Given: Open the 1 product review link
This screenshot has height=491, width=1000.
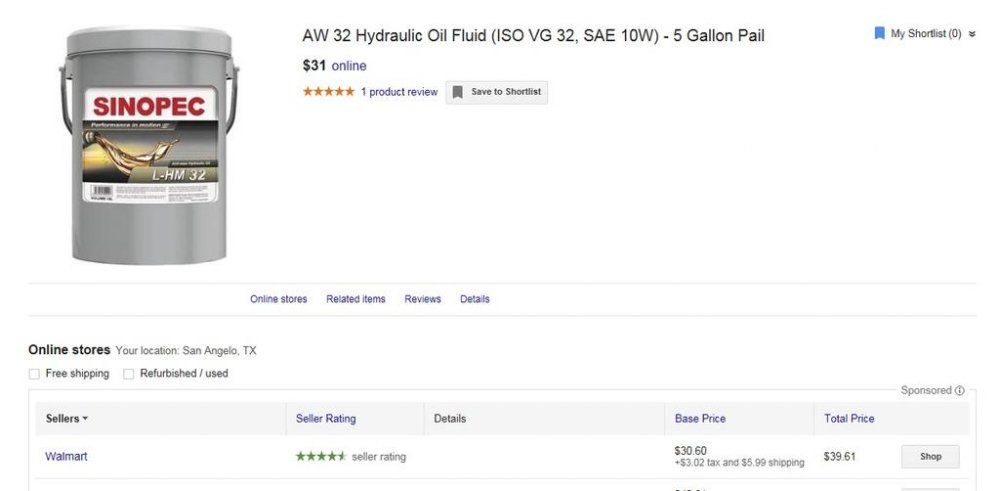Looking at the screenshot, I should [x=399, y=92].
